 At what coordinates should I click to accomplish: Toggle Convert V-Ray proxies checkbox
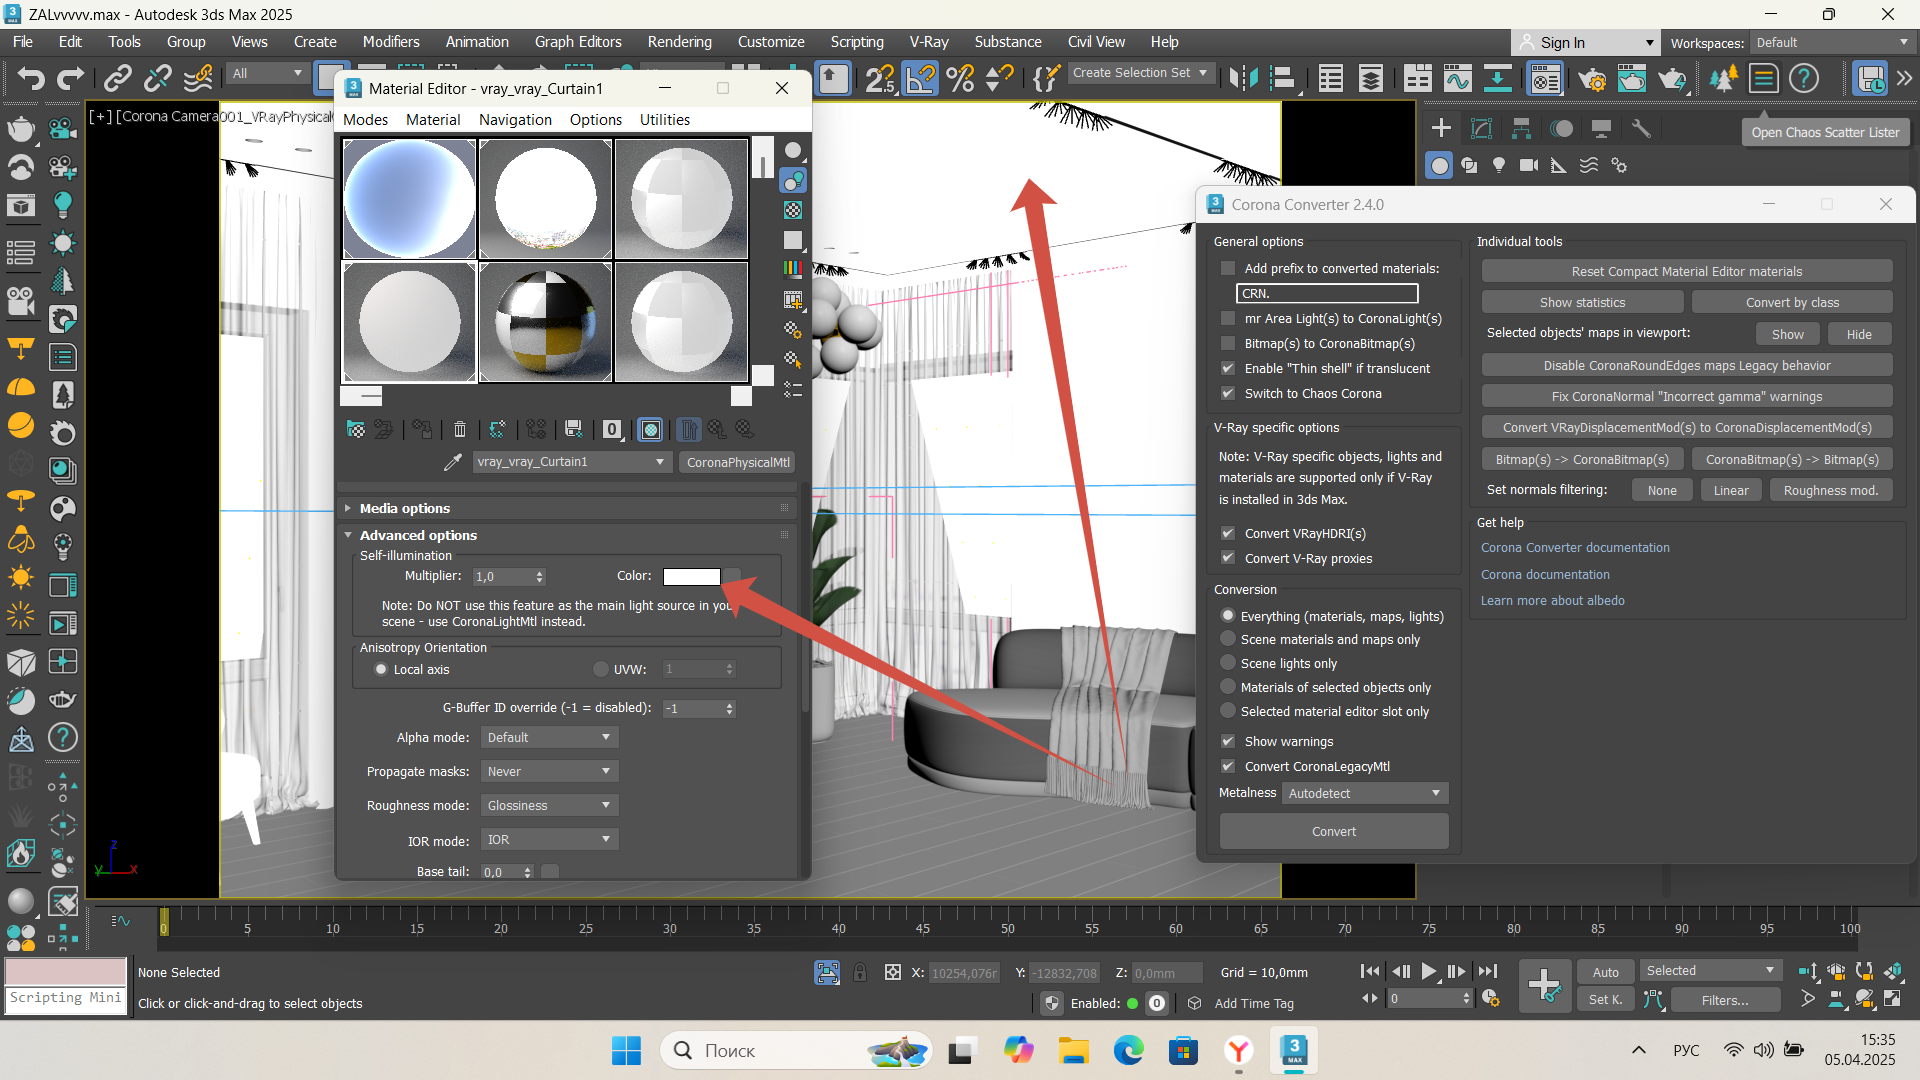pos(1228,558)
